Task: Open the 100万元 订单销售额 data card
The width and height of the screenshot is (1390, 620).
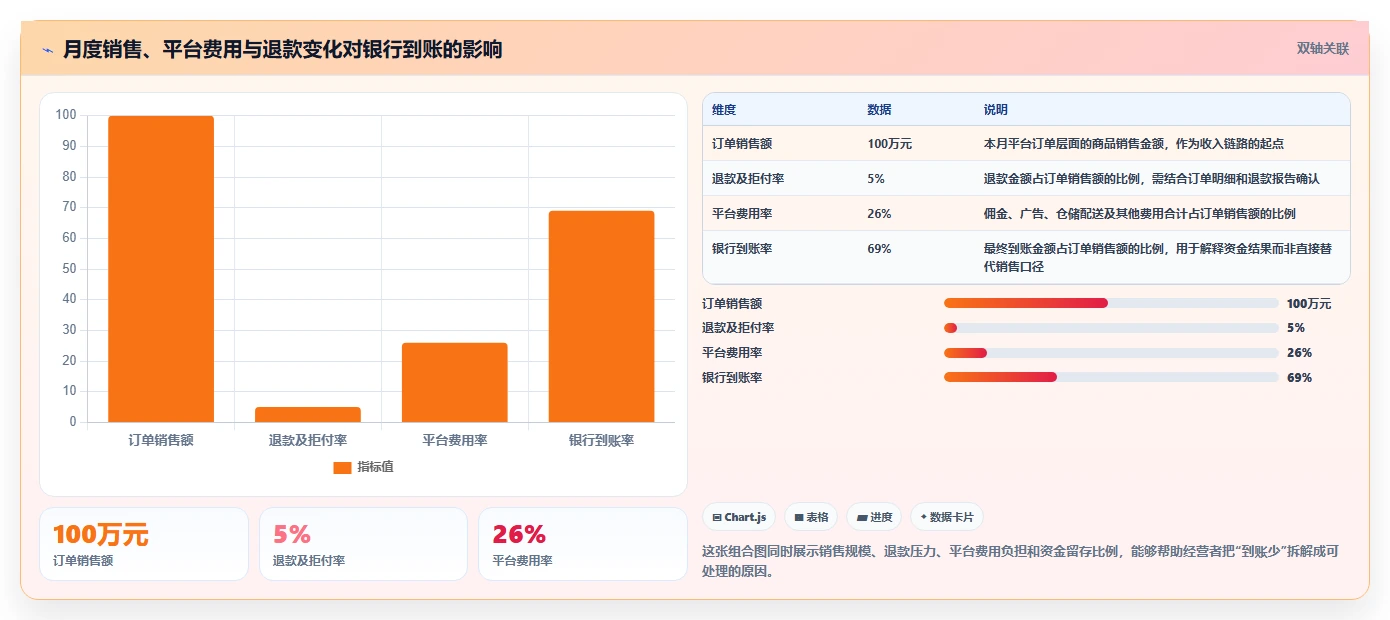Action: click(144, 544)
